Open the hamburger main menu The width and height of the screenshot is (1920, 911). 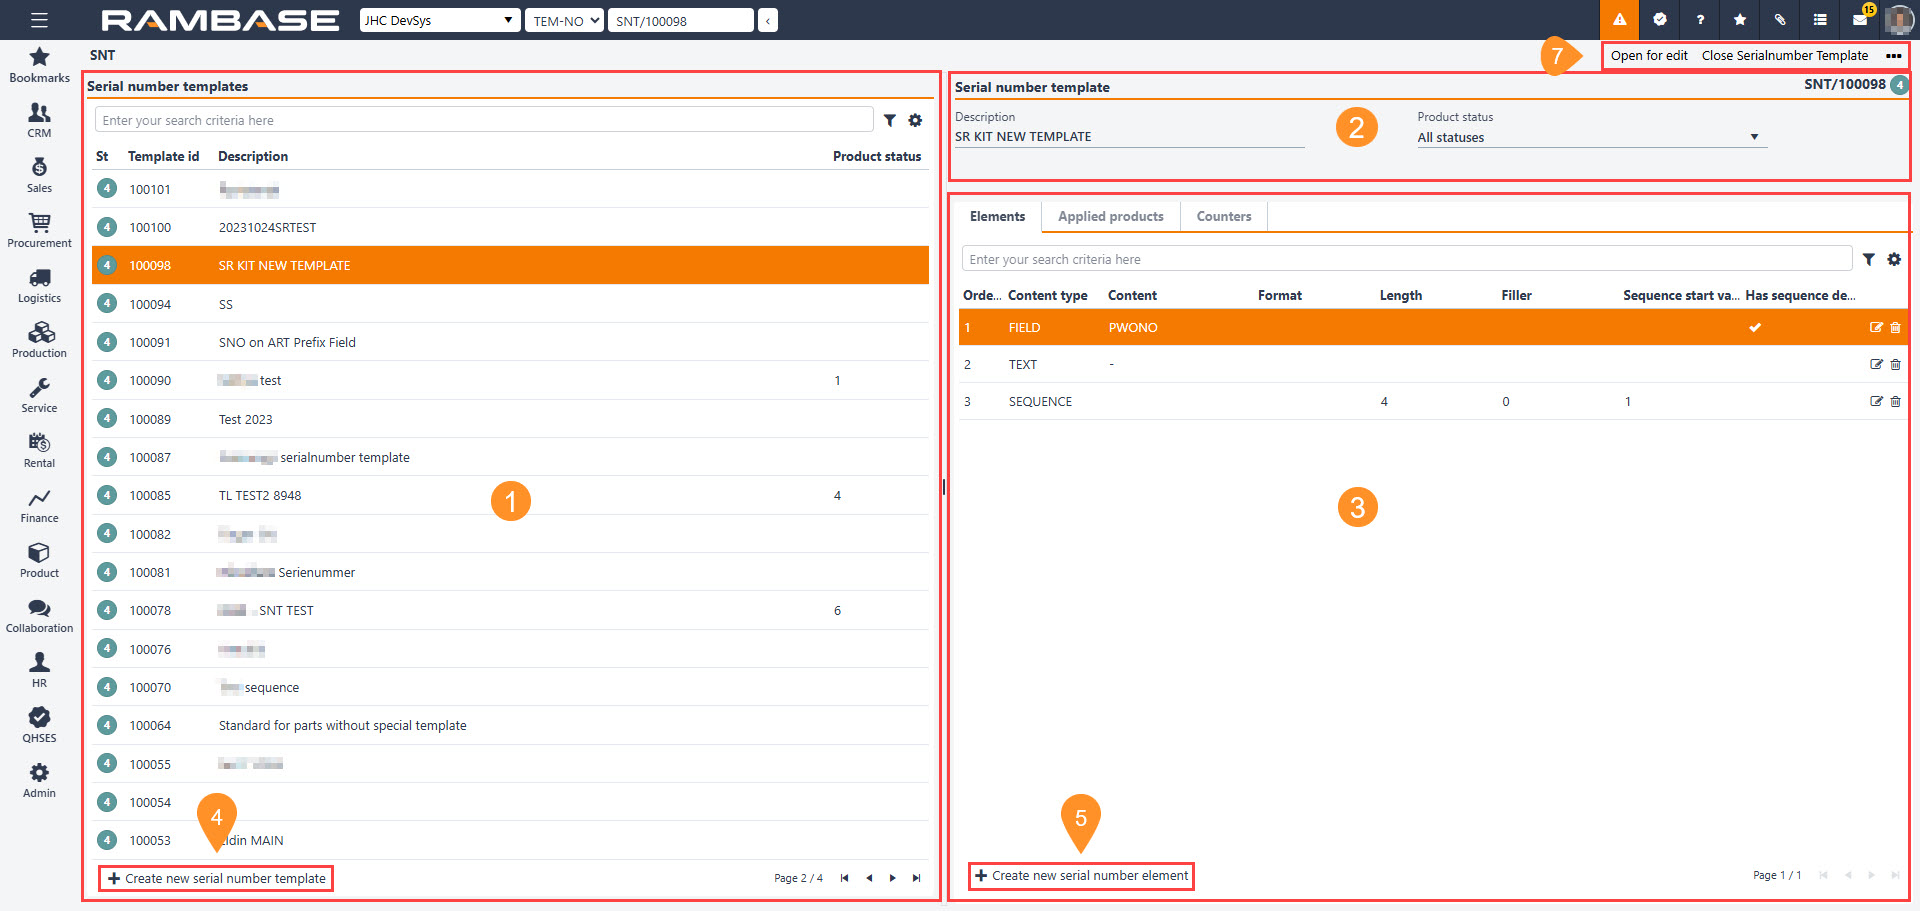[x=39, y=20]
